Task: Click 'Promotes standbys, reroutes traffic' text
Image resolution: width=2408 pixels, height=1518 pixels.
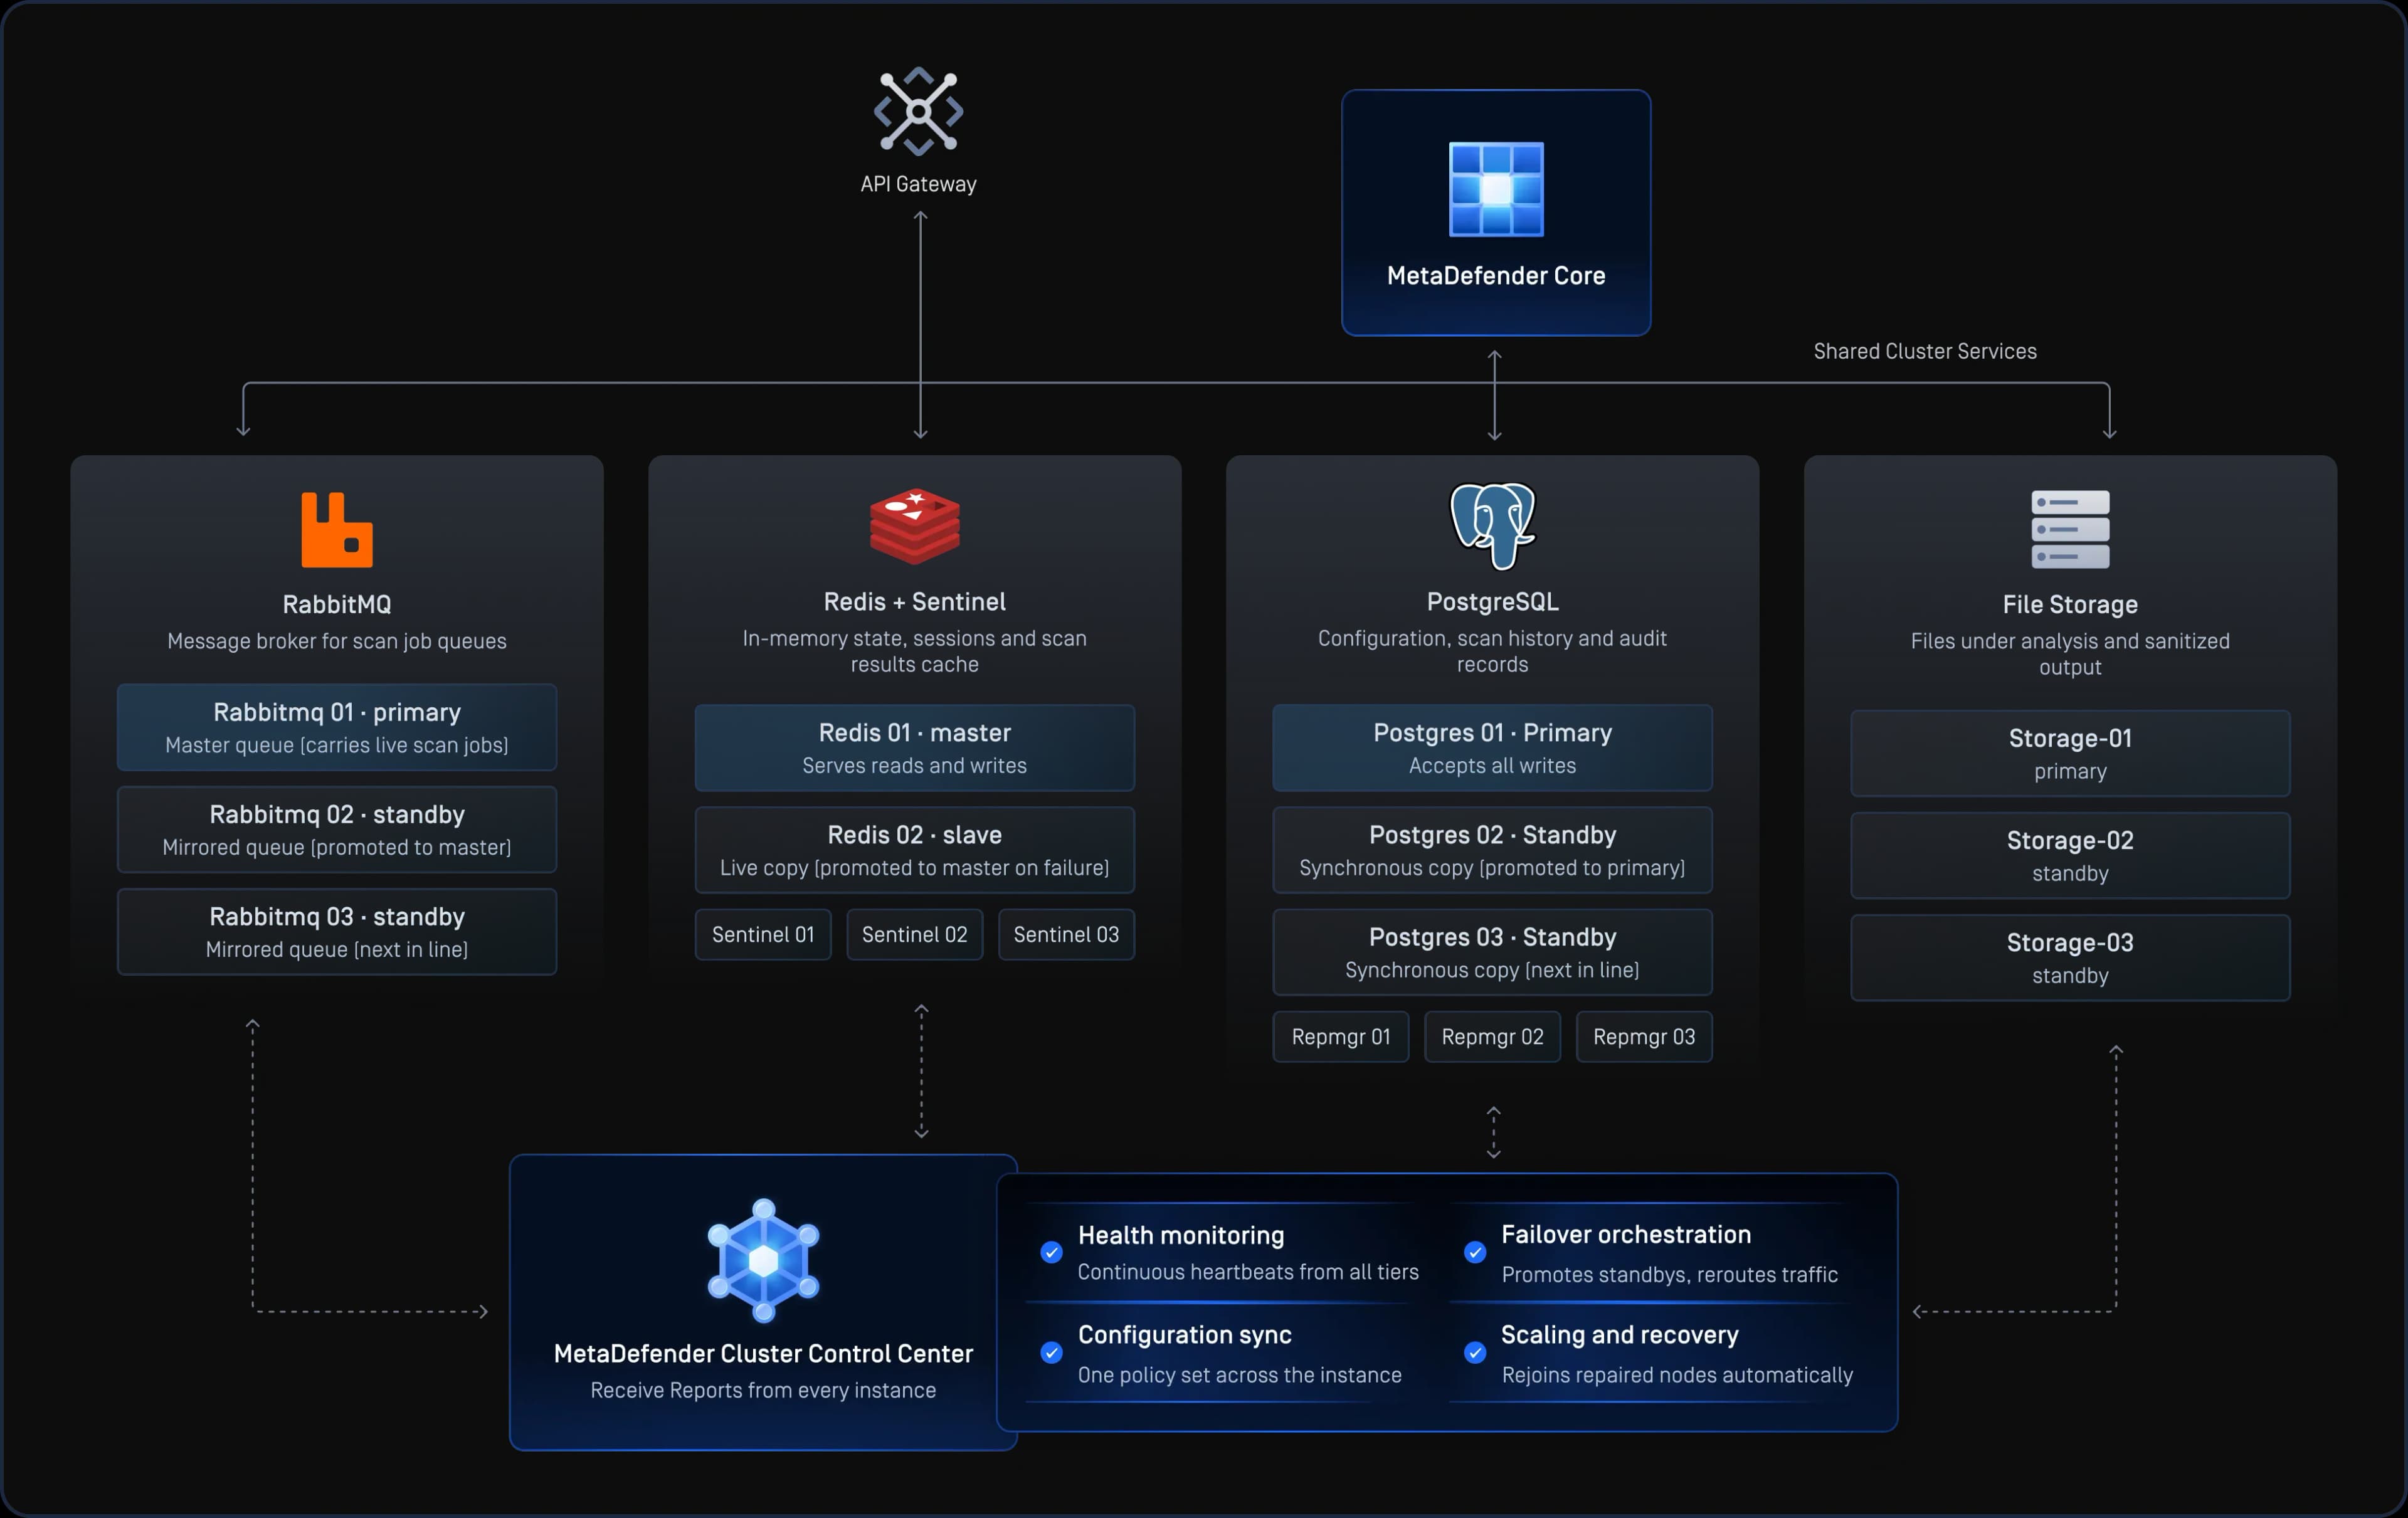Action: tap(1669, 1275)
